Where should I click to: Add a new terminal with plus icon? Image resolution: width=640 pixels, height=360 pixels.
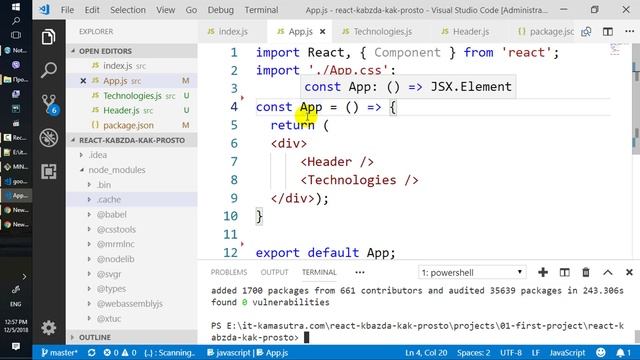(543, 272)
